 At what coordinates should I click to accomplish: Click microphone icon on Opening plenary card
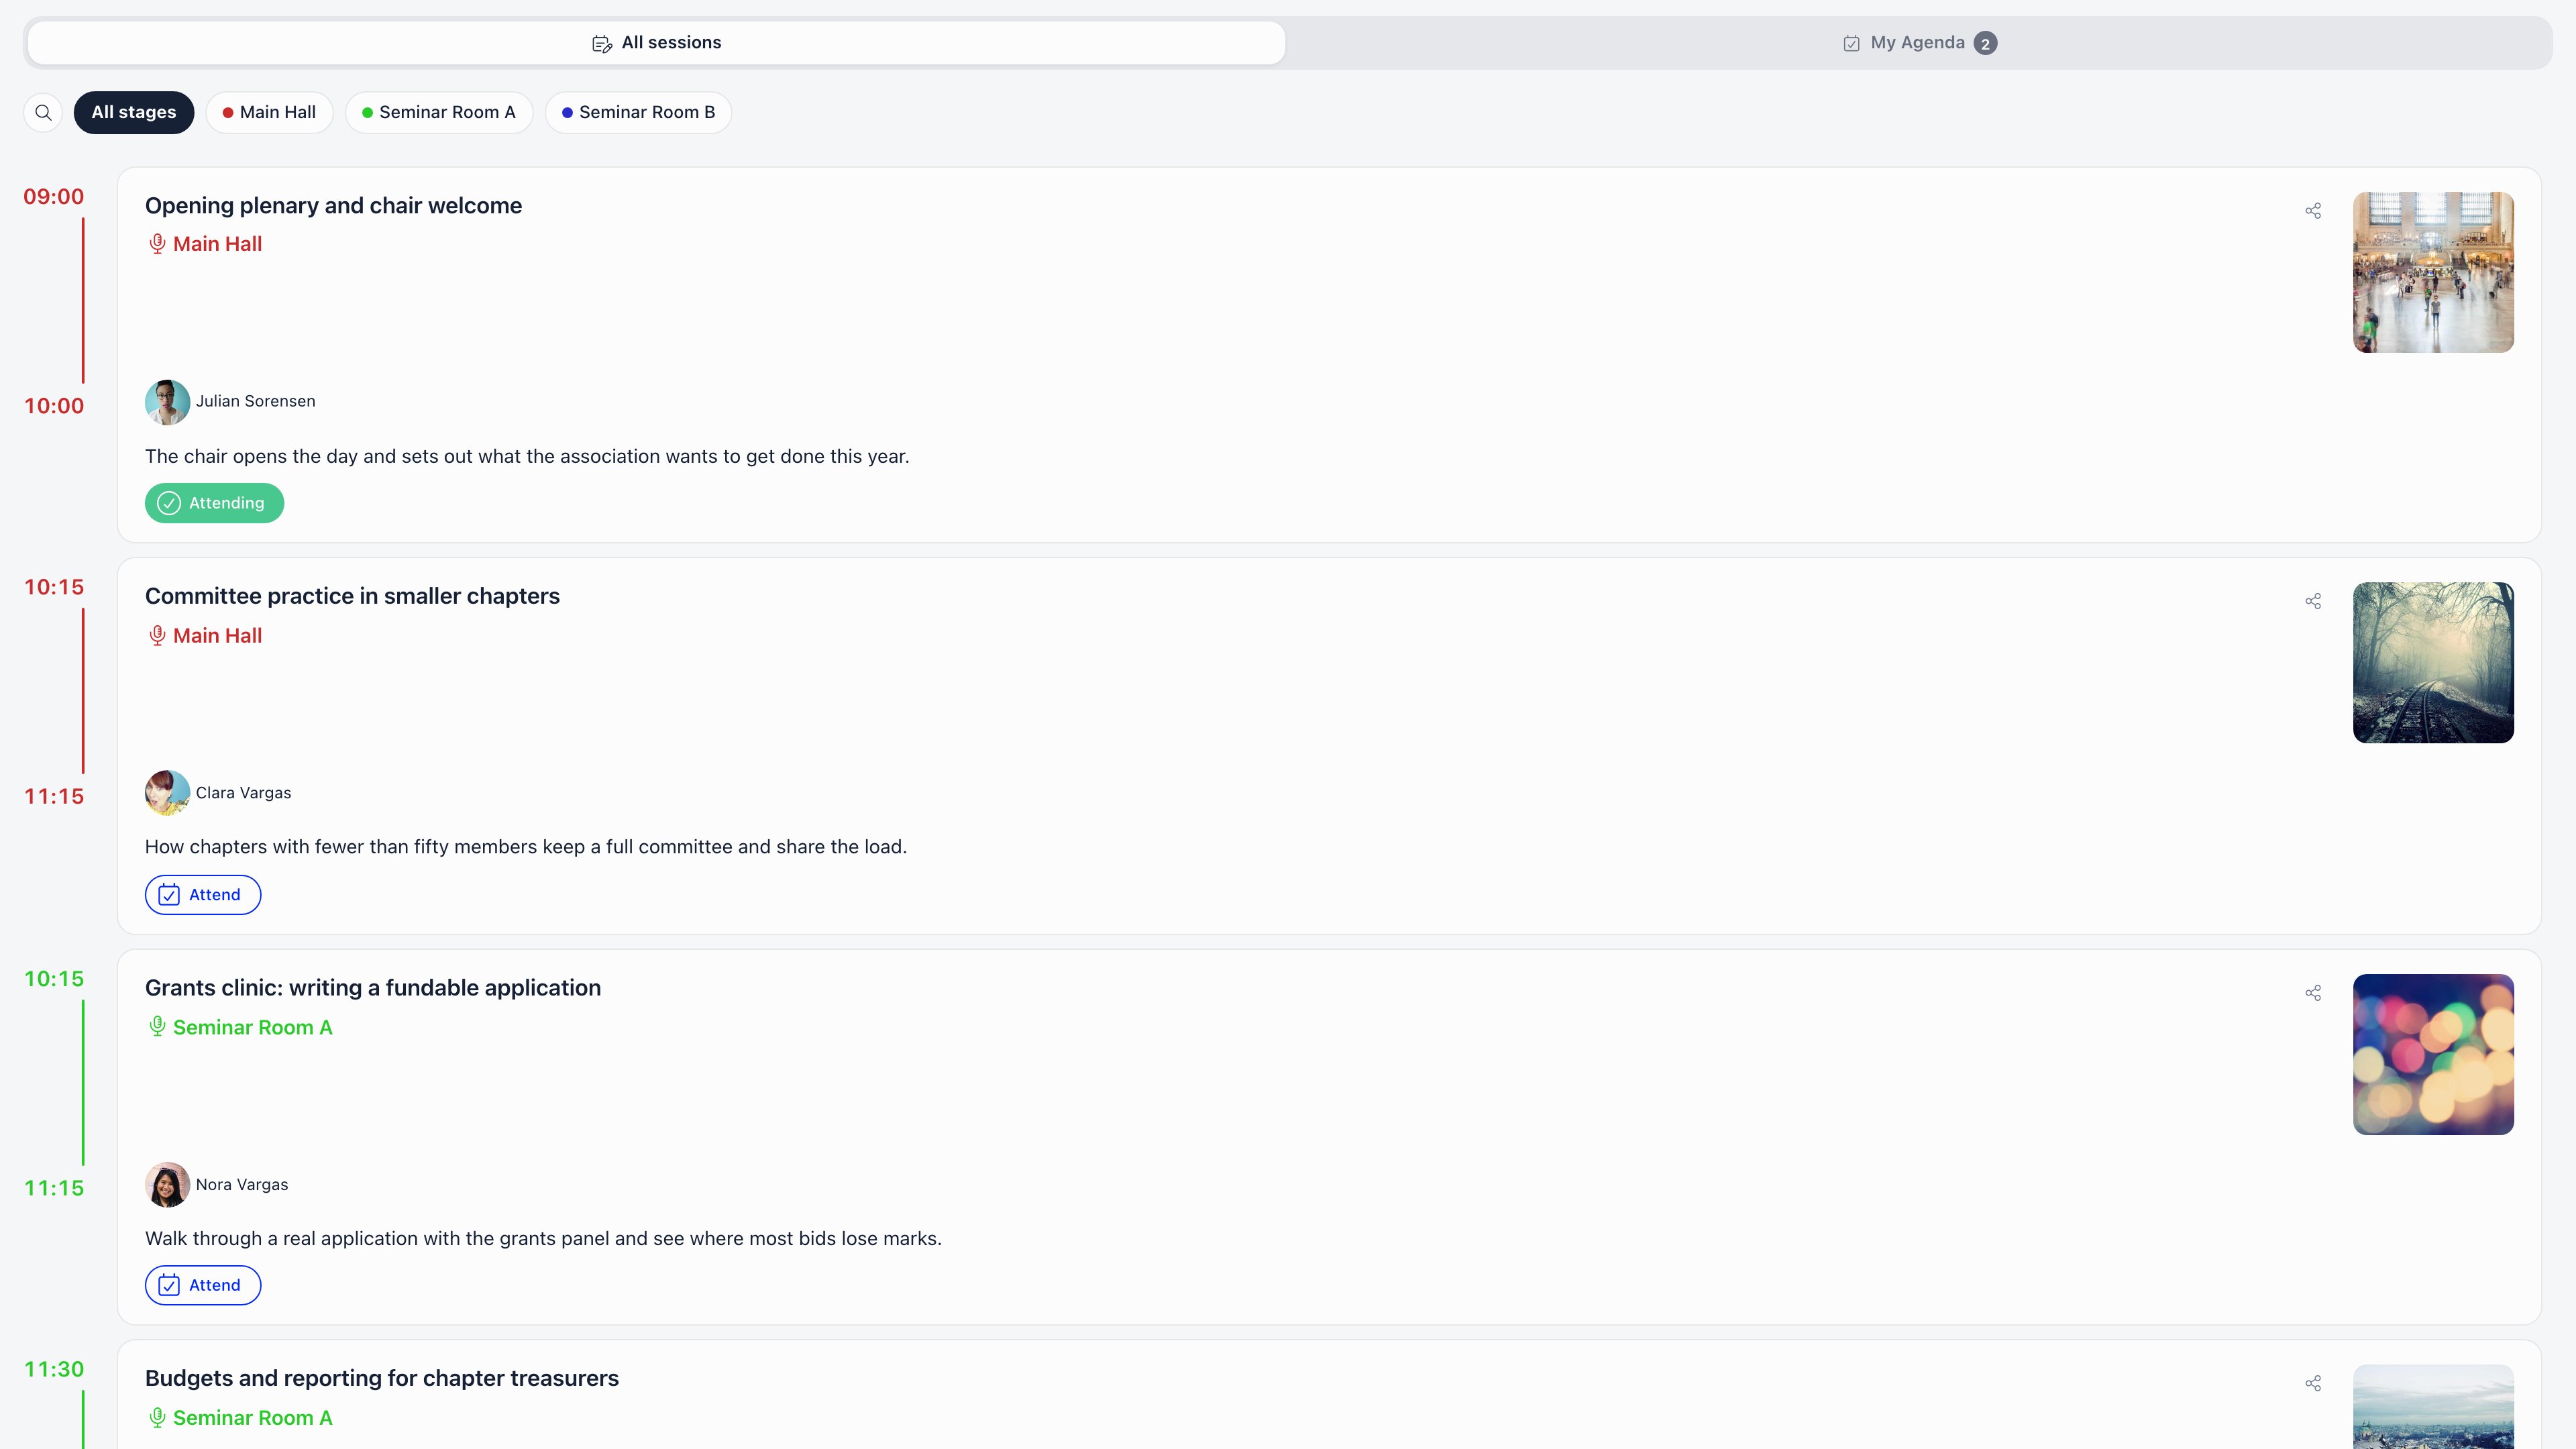point(157,244)
